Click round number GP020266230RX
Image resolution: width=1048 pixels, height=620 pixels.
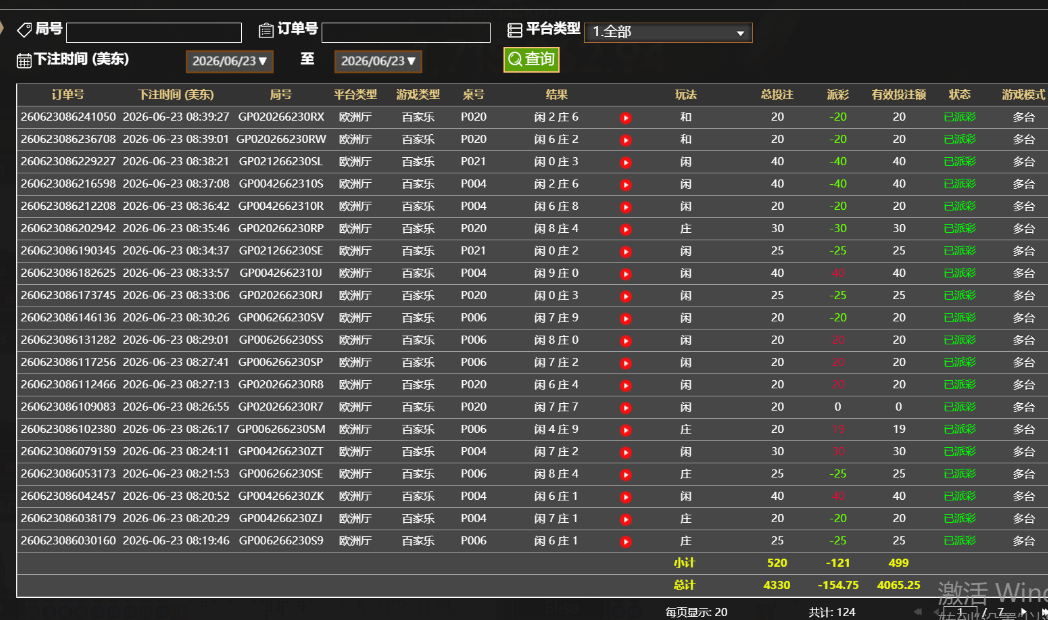281,117
